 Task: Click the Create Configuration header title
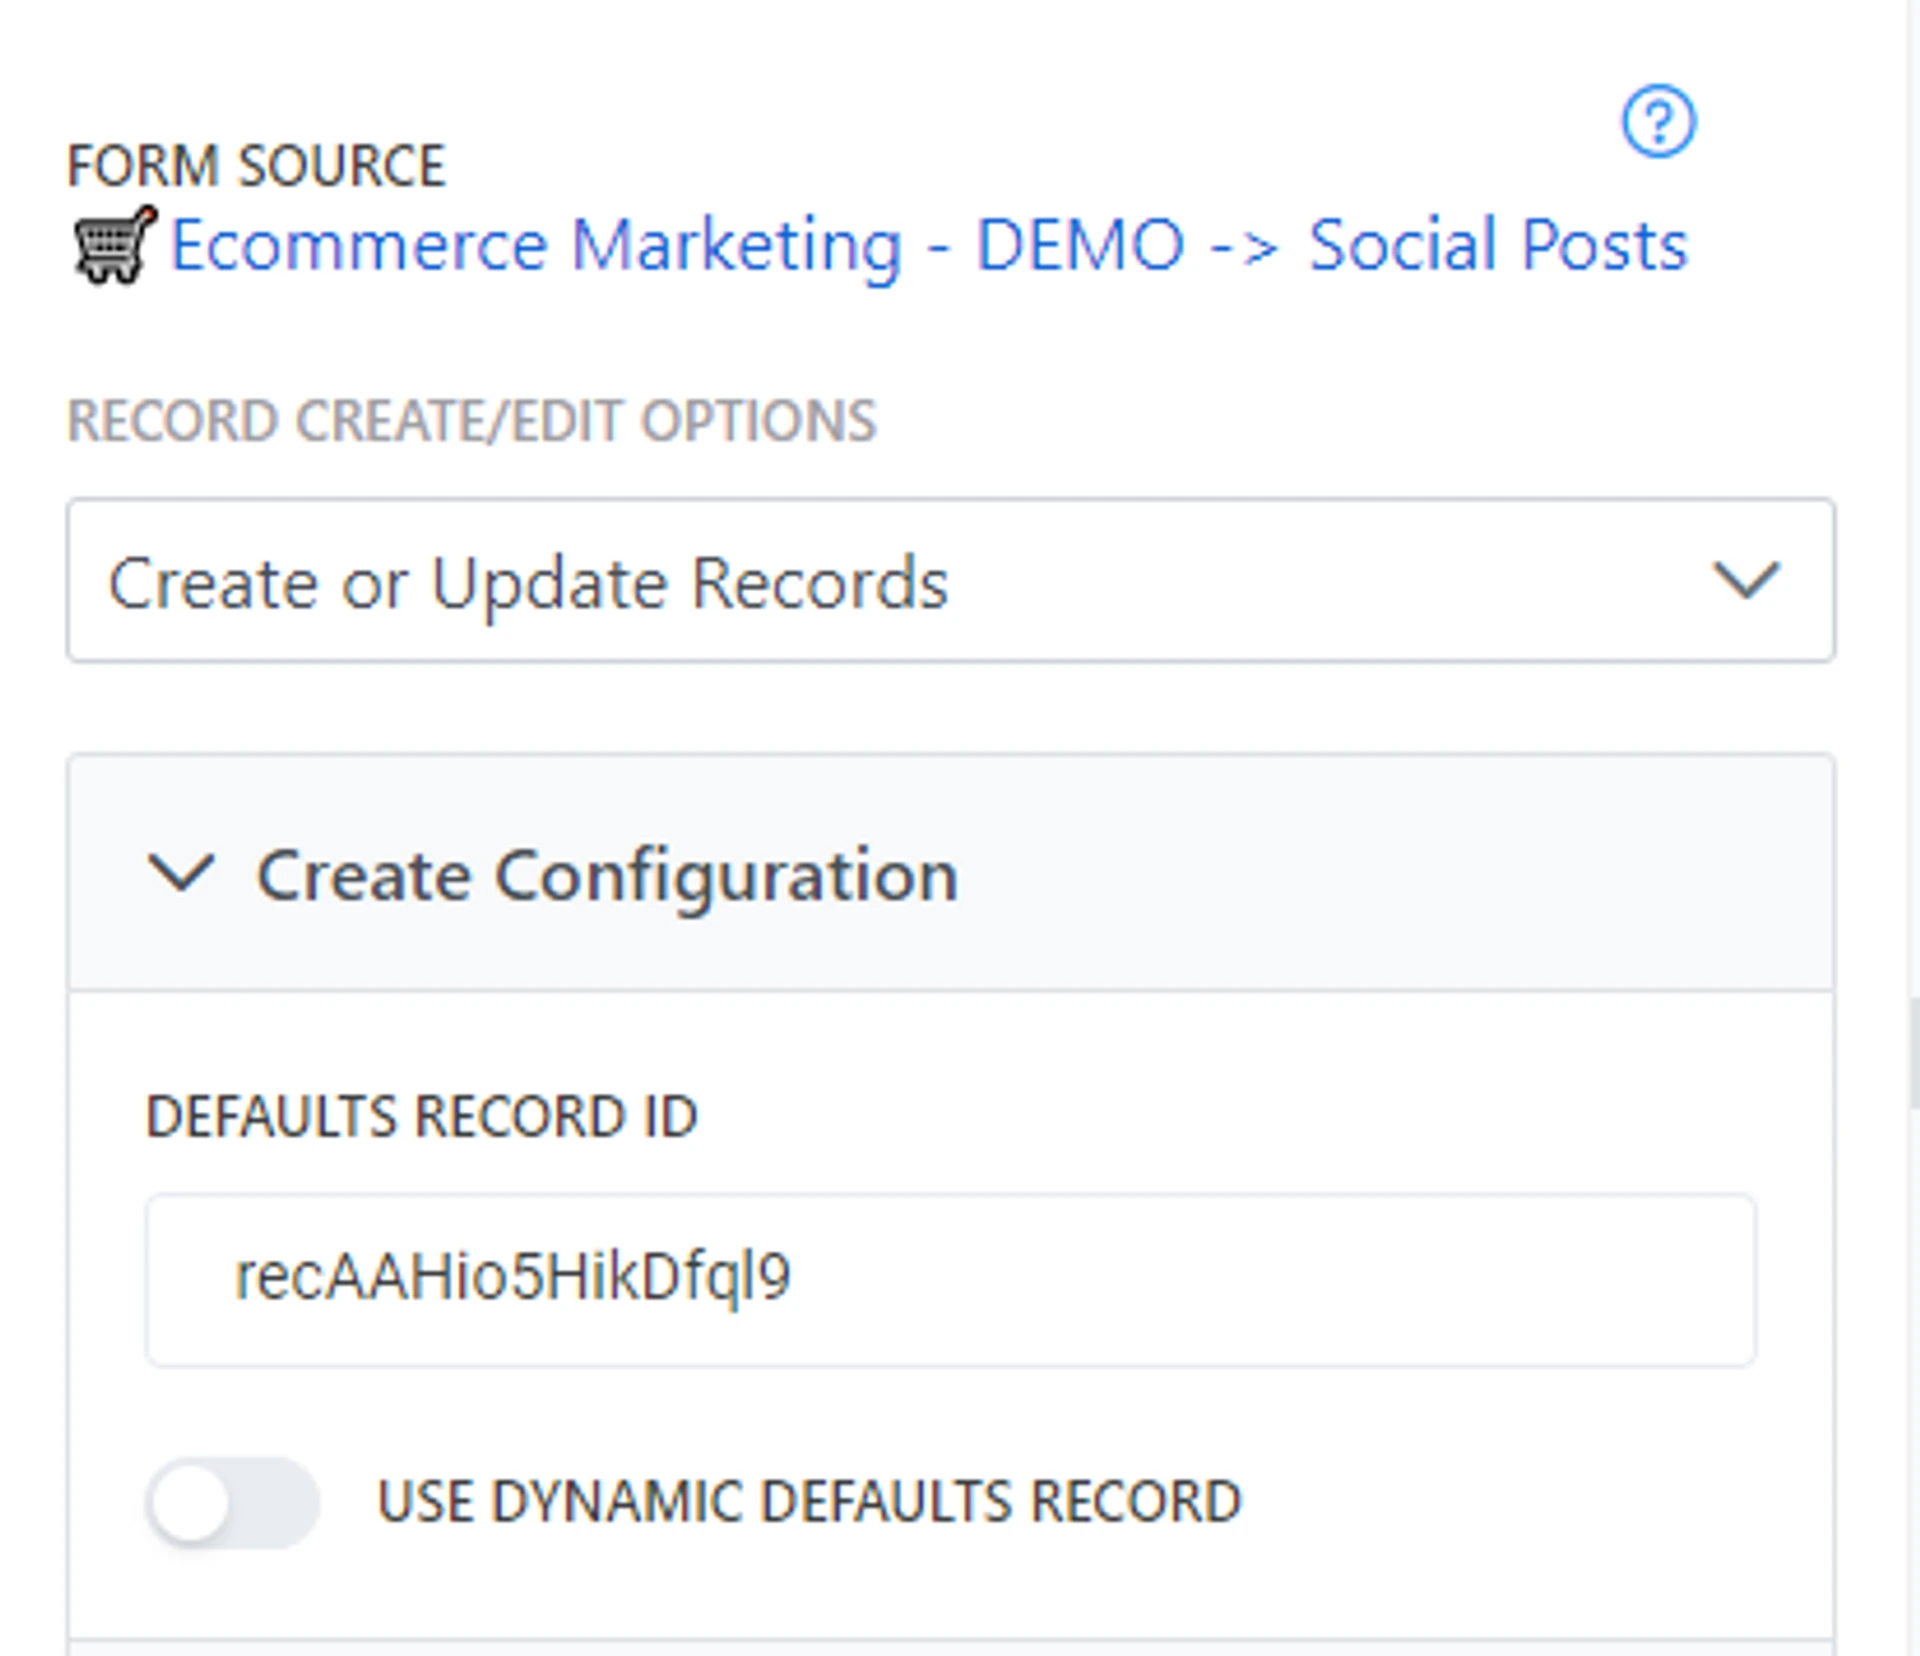(x=607, y=875)
